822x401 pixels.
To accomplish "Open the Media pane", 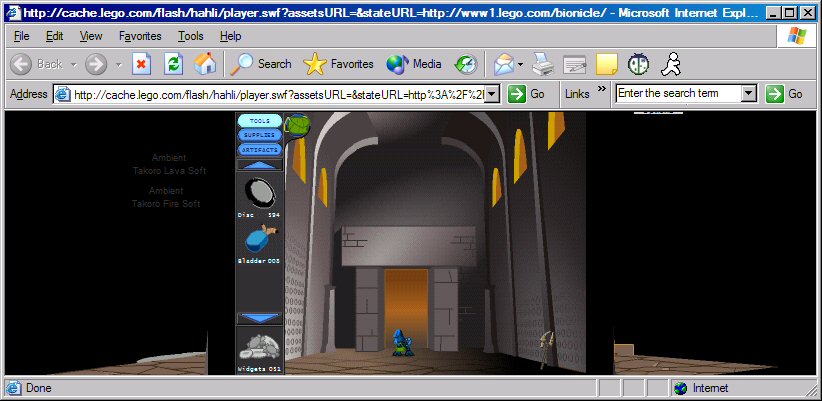I will point(414,64).
